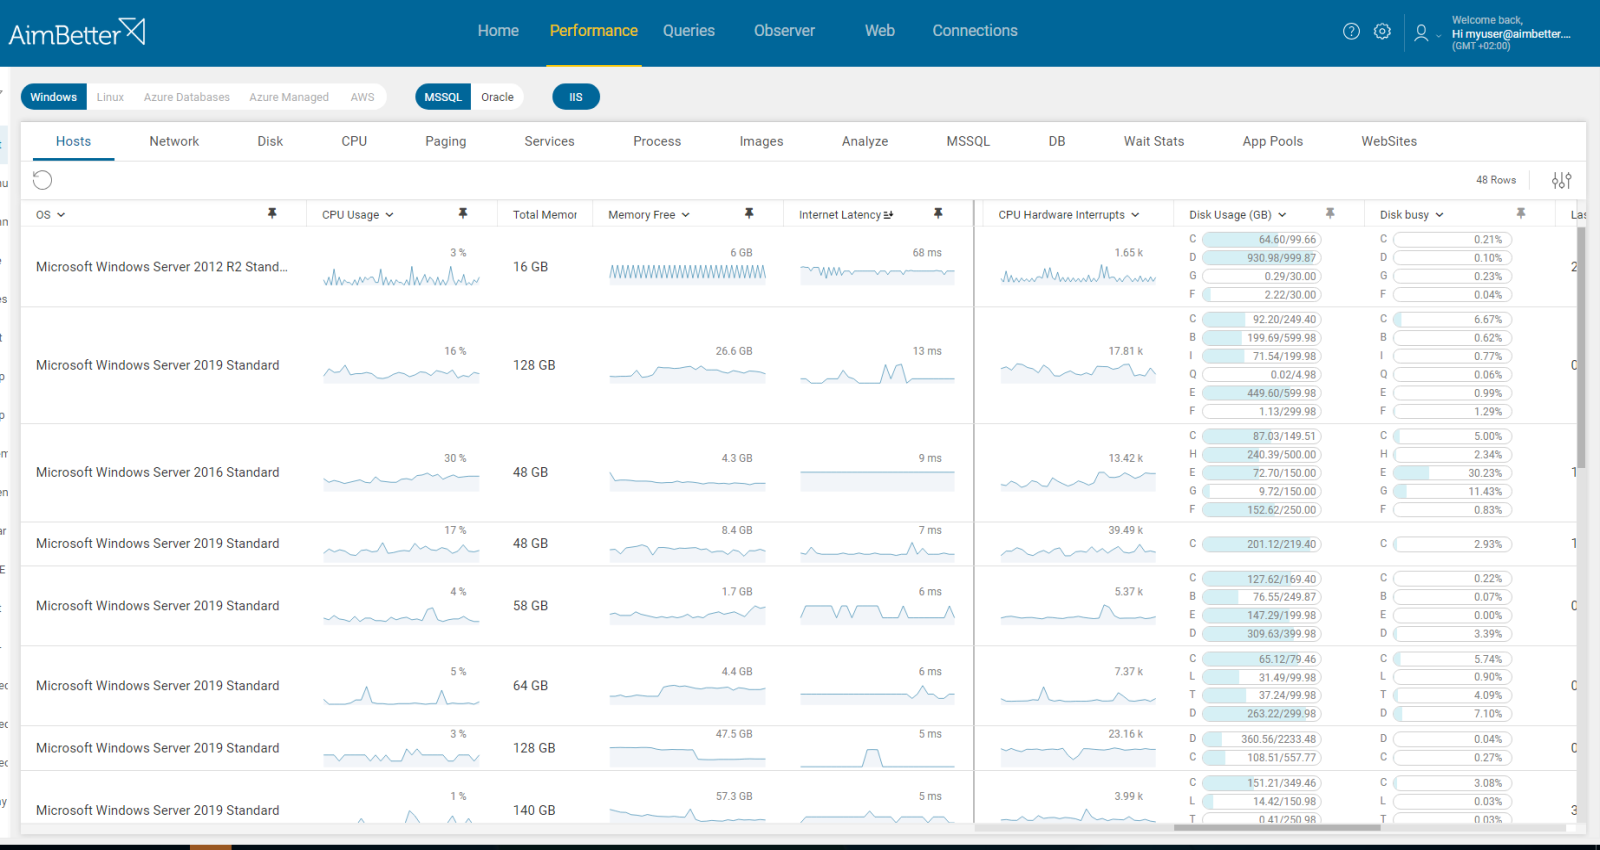1600x850 pixels.
Task: Click disk usage bar 930.98/999.87
Action: click(1261, 258)
